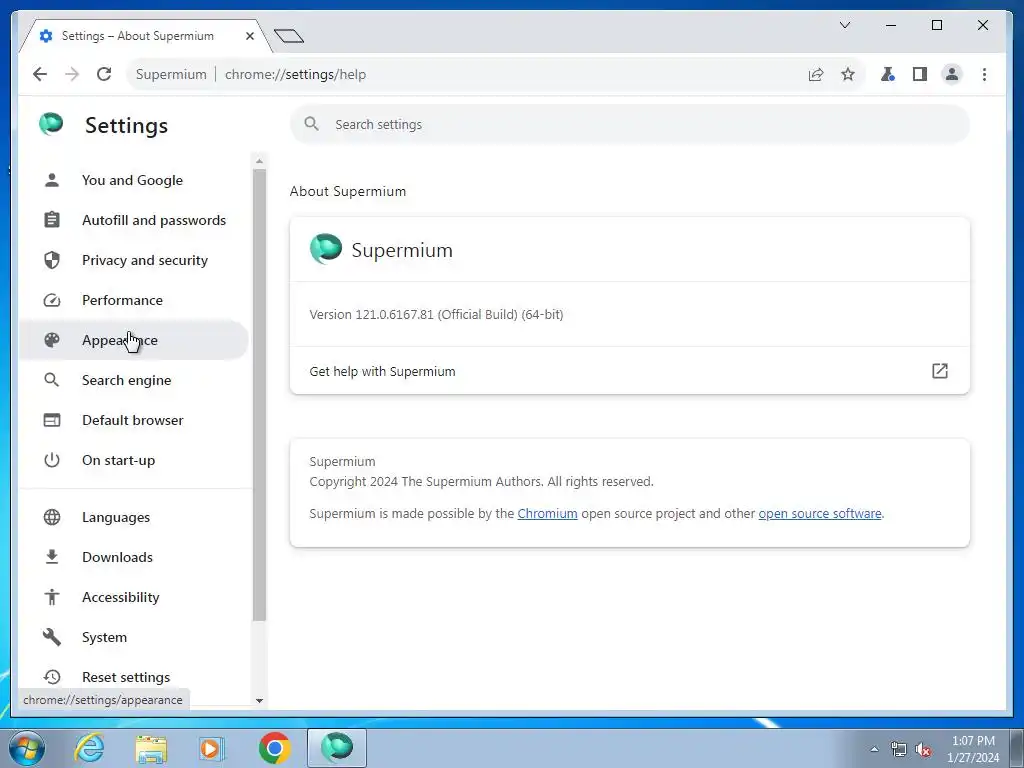Click the download arrow icon beside Downloads
The image size is (1024, 768).
pos(52,557)
